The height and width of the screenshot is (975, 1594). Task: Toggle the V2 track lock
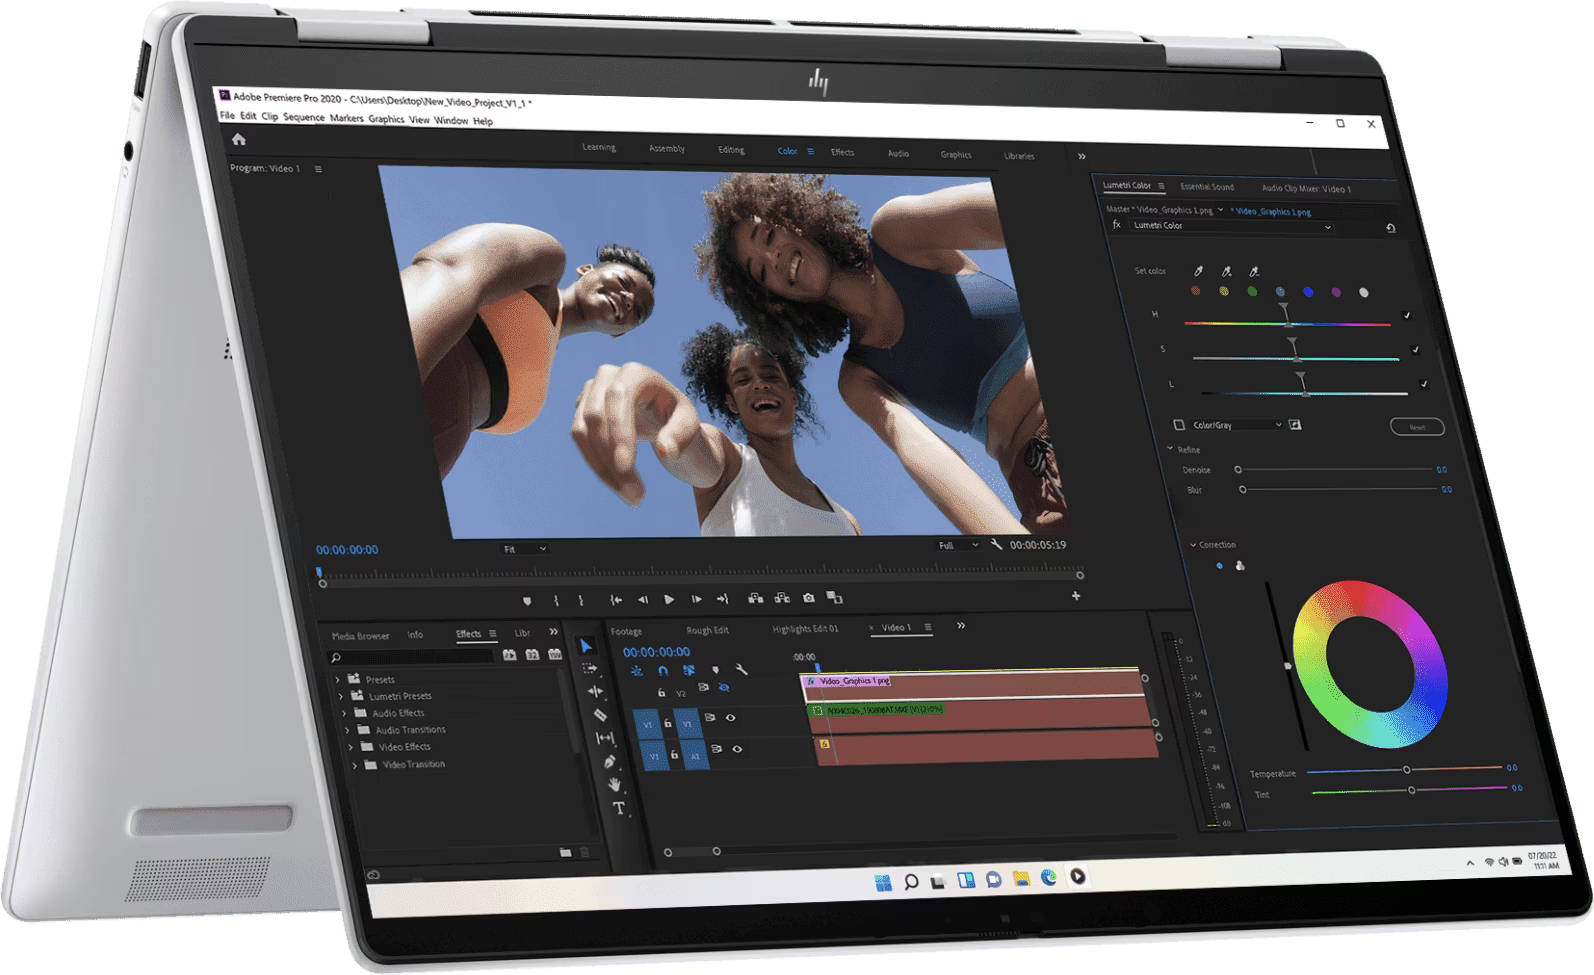661,692
